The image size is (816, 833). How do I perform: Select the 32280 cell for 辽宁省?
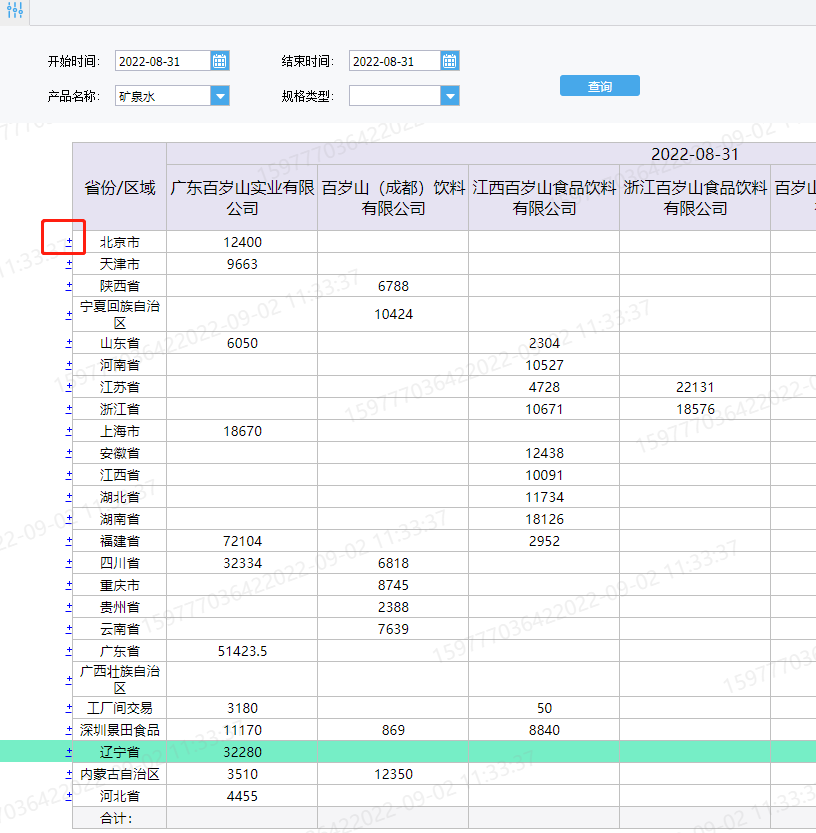click(242, 752)
